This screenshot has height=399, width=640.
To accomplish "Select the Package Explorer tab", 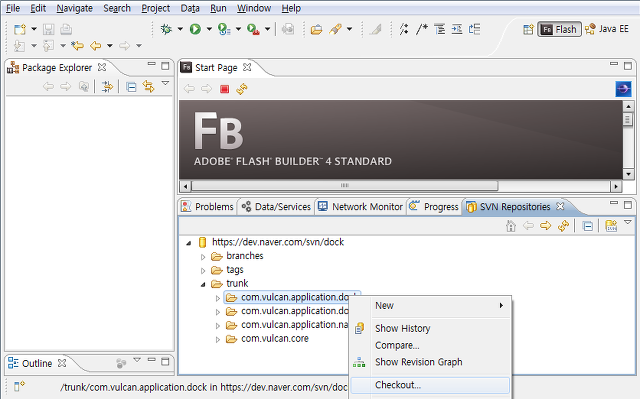I will (x=56, y=68).
